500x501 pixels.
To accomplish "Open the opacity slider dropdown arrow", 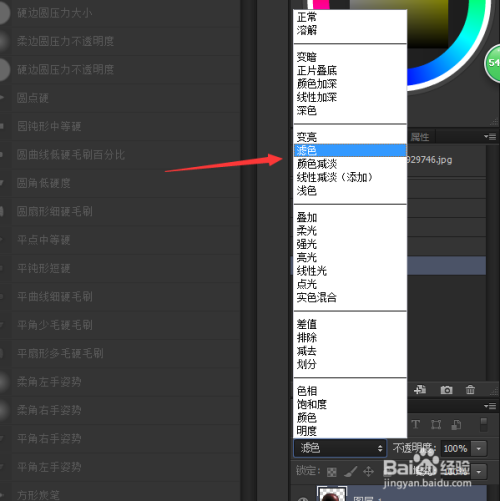I will pos(479,449).
